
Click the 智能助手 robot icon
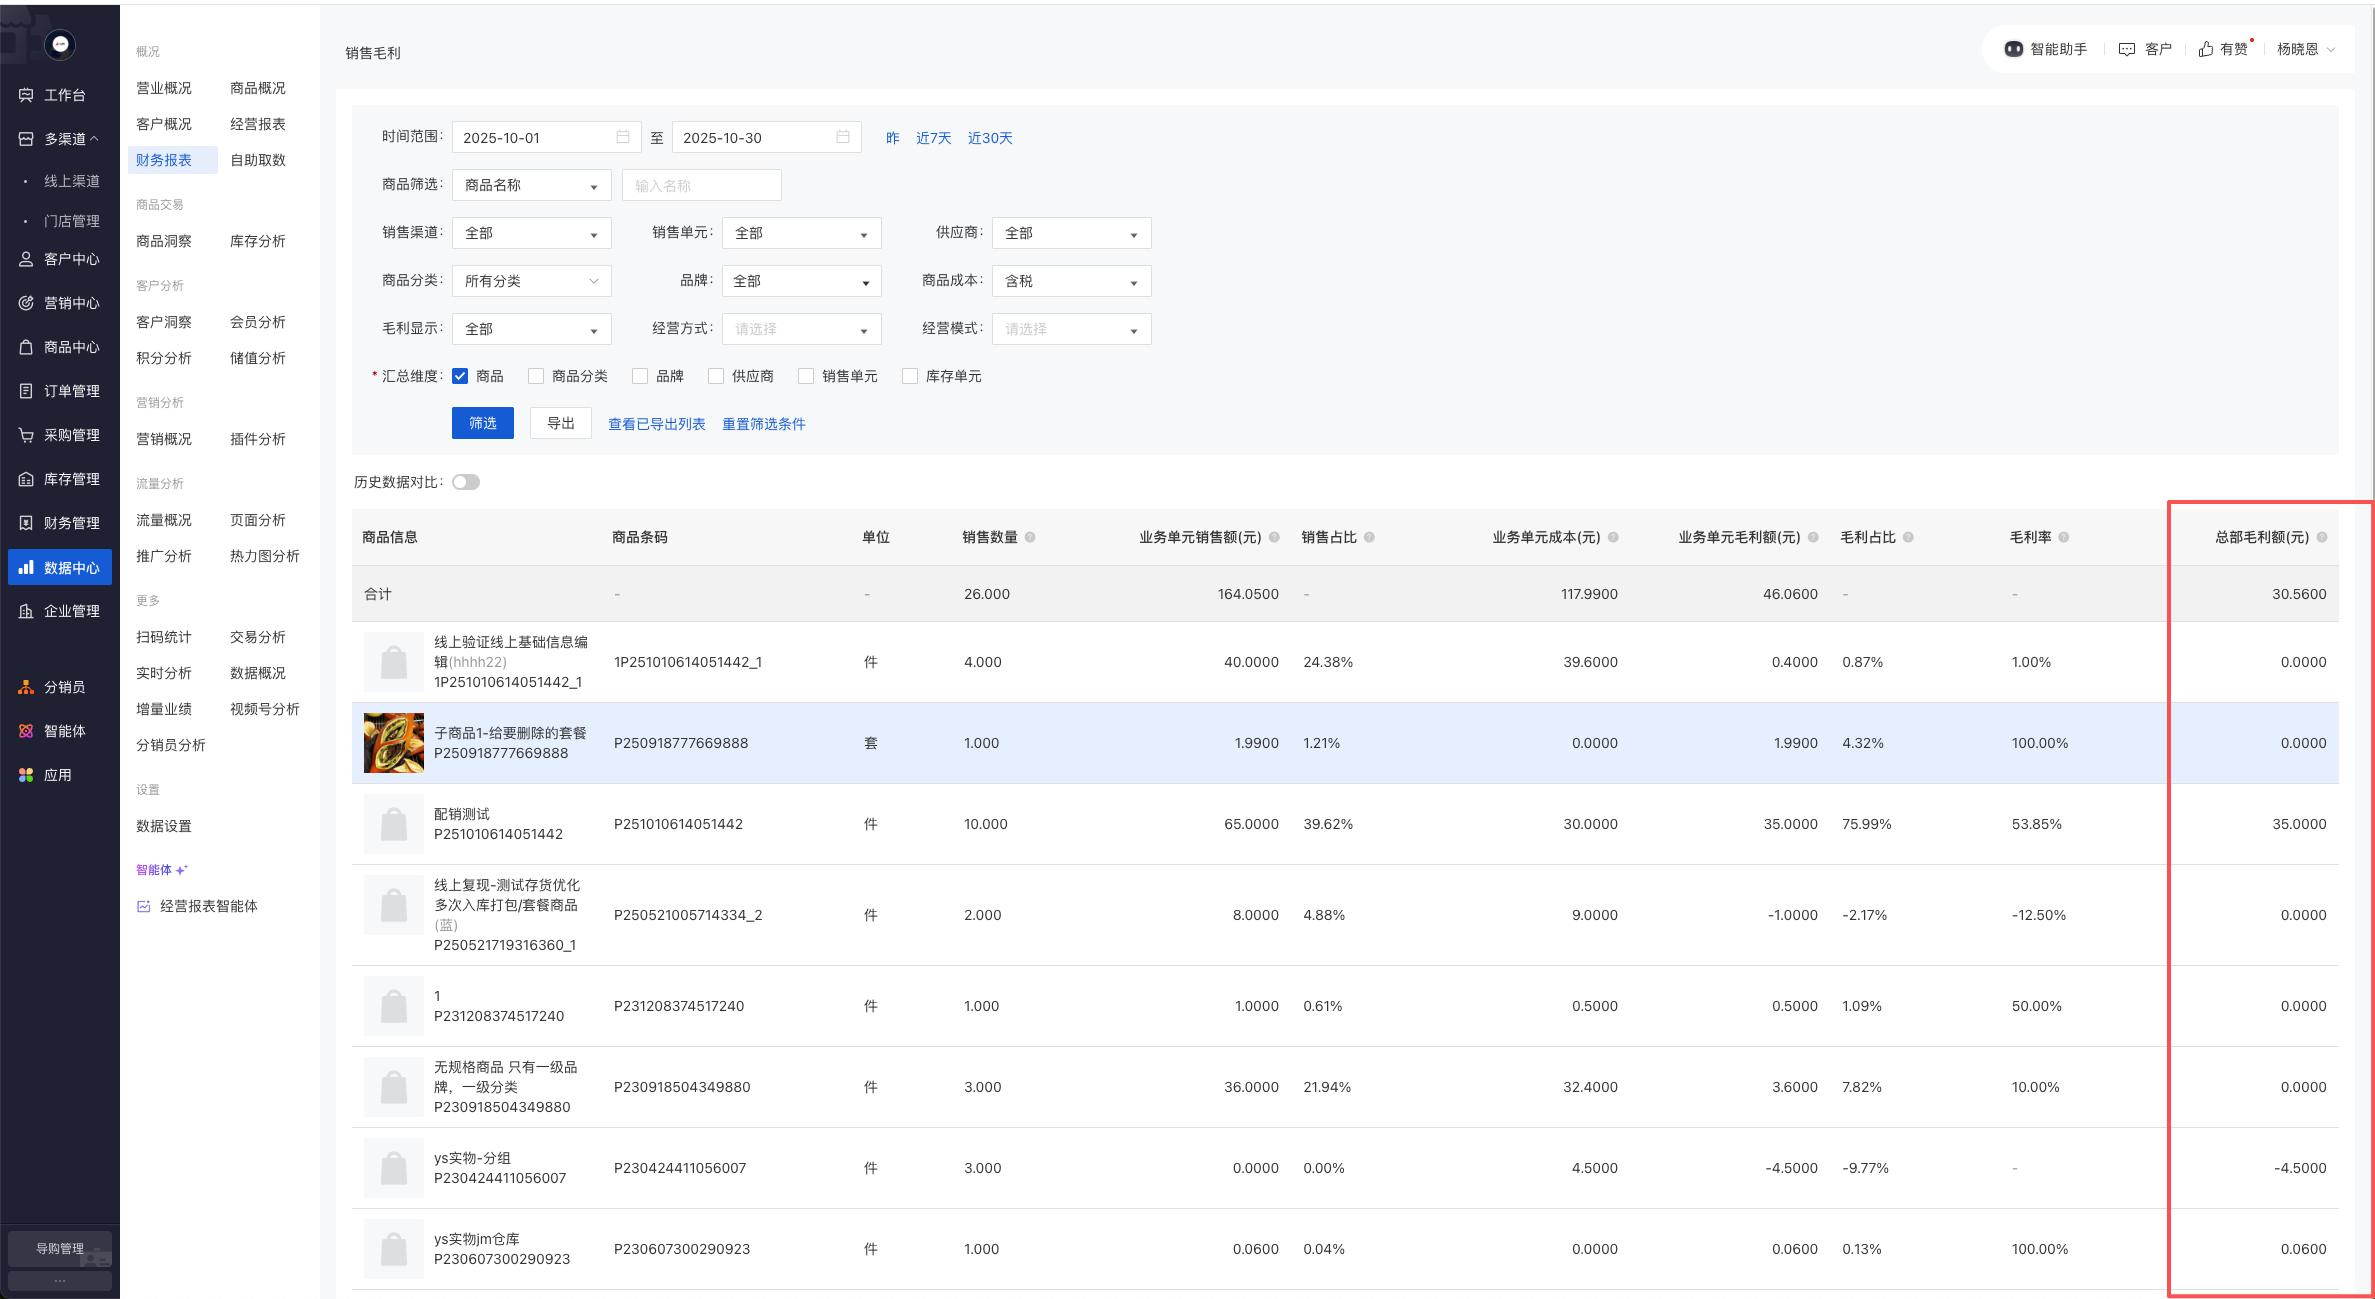coord(2013,49)
